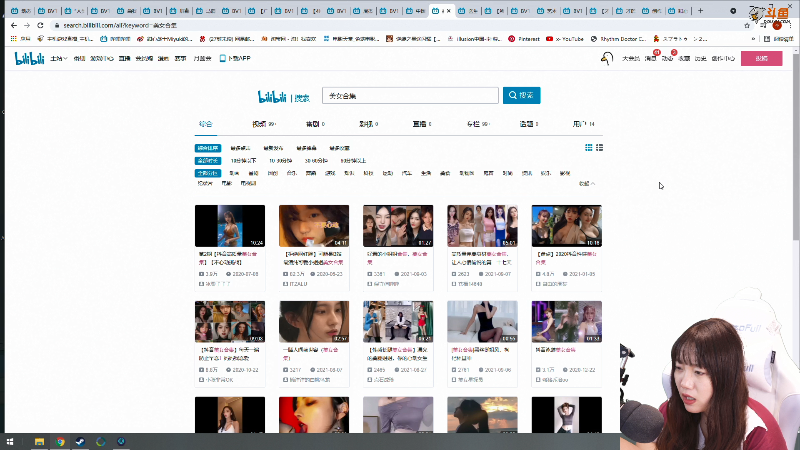This screenshot has height=450, width=800.
Task: Select the 最新发布 sort option
Action: tap(273, 148)
